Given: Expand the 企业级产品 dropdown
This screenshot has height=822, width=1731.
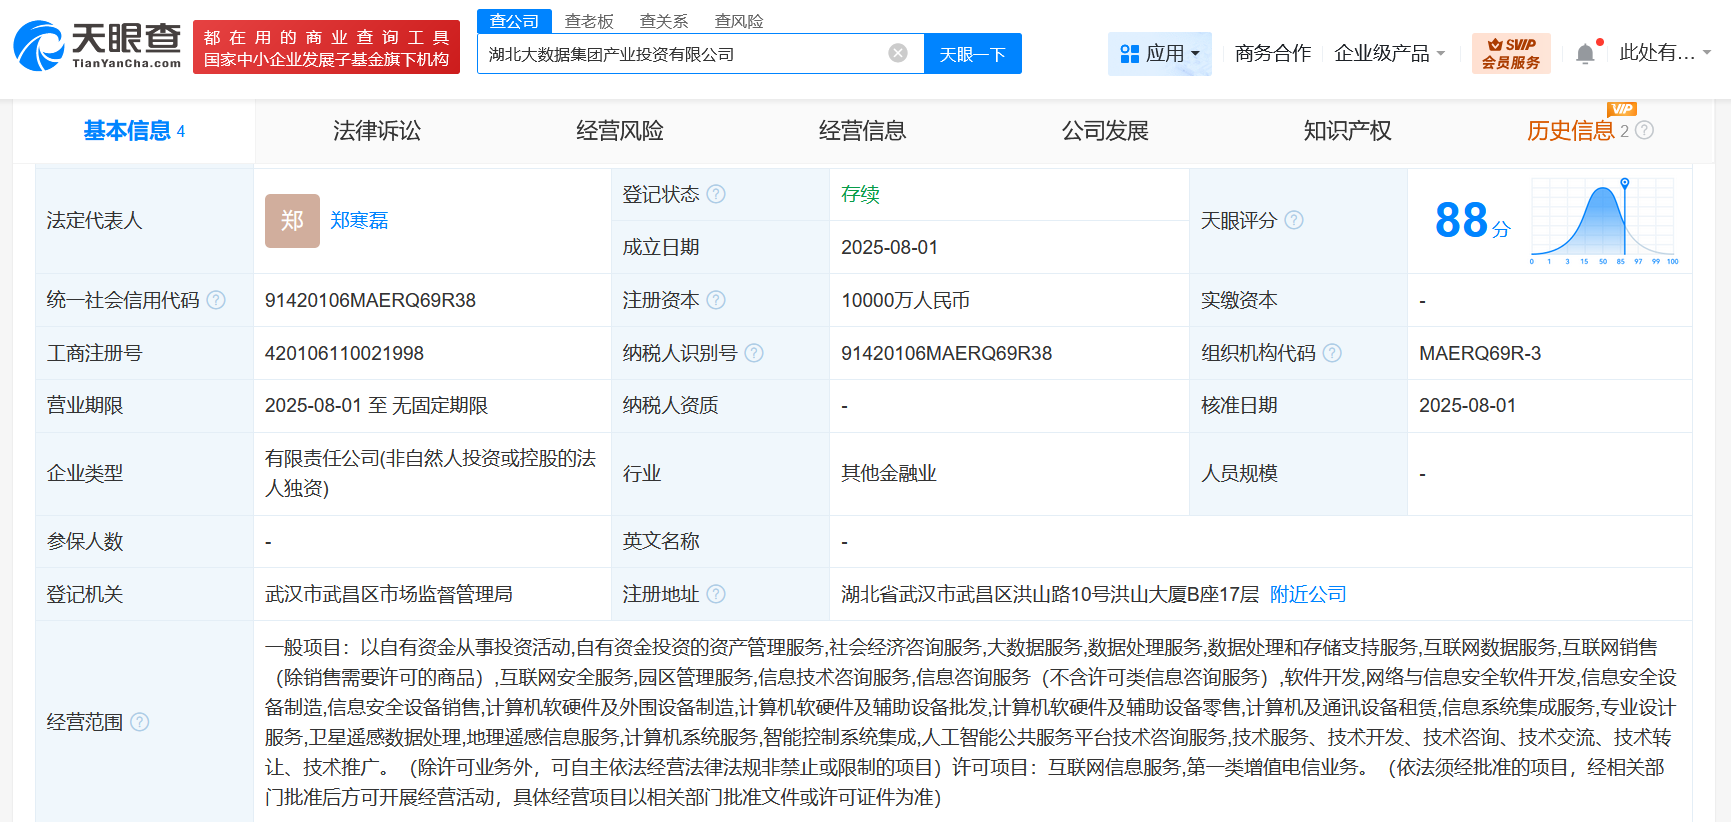Looking at the screenshot, I should 1389,54.
